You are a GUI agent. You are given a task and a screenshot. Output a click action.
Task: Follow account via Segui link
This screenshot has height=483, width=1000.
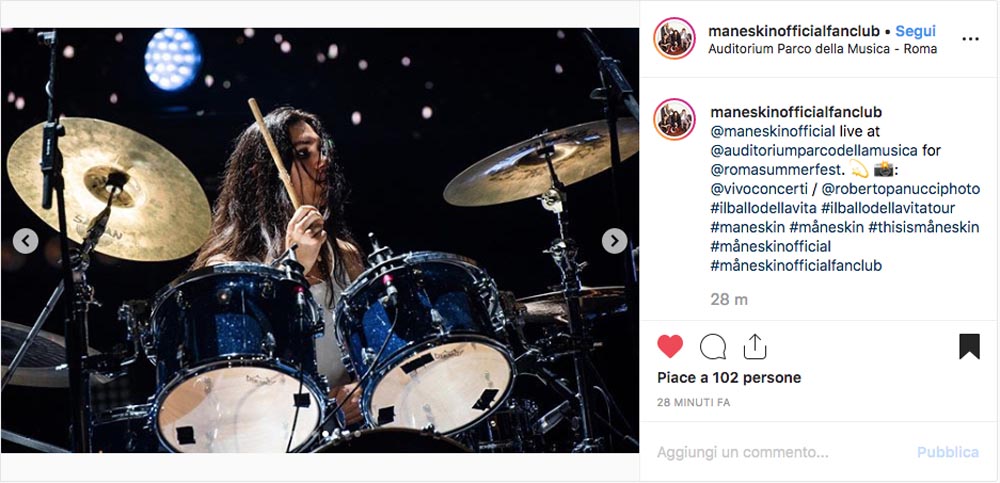[915, 31]
